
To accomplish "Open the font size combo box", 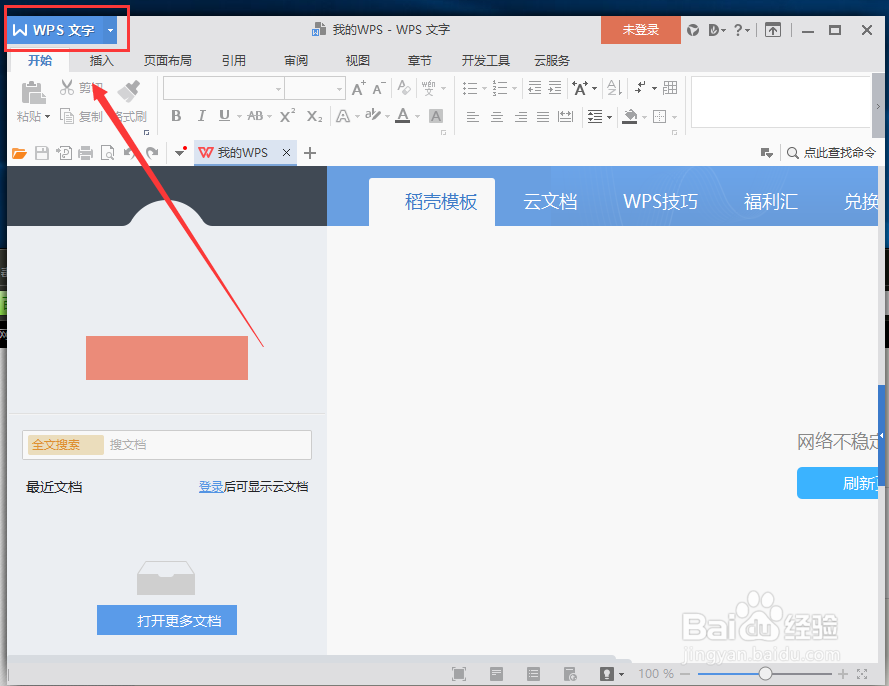I will pos(315,89).
